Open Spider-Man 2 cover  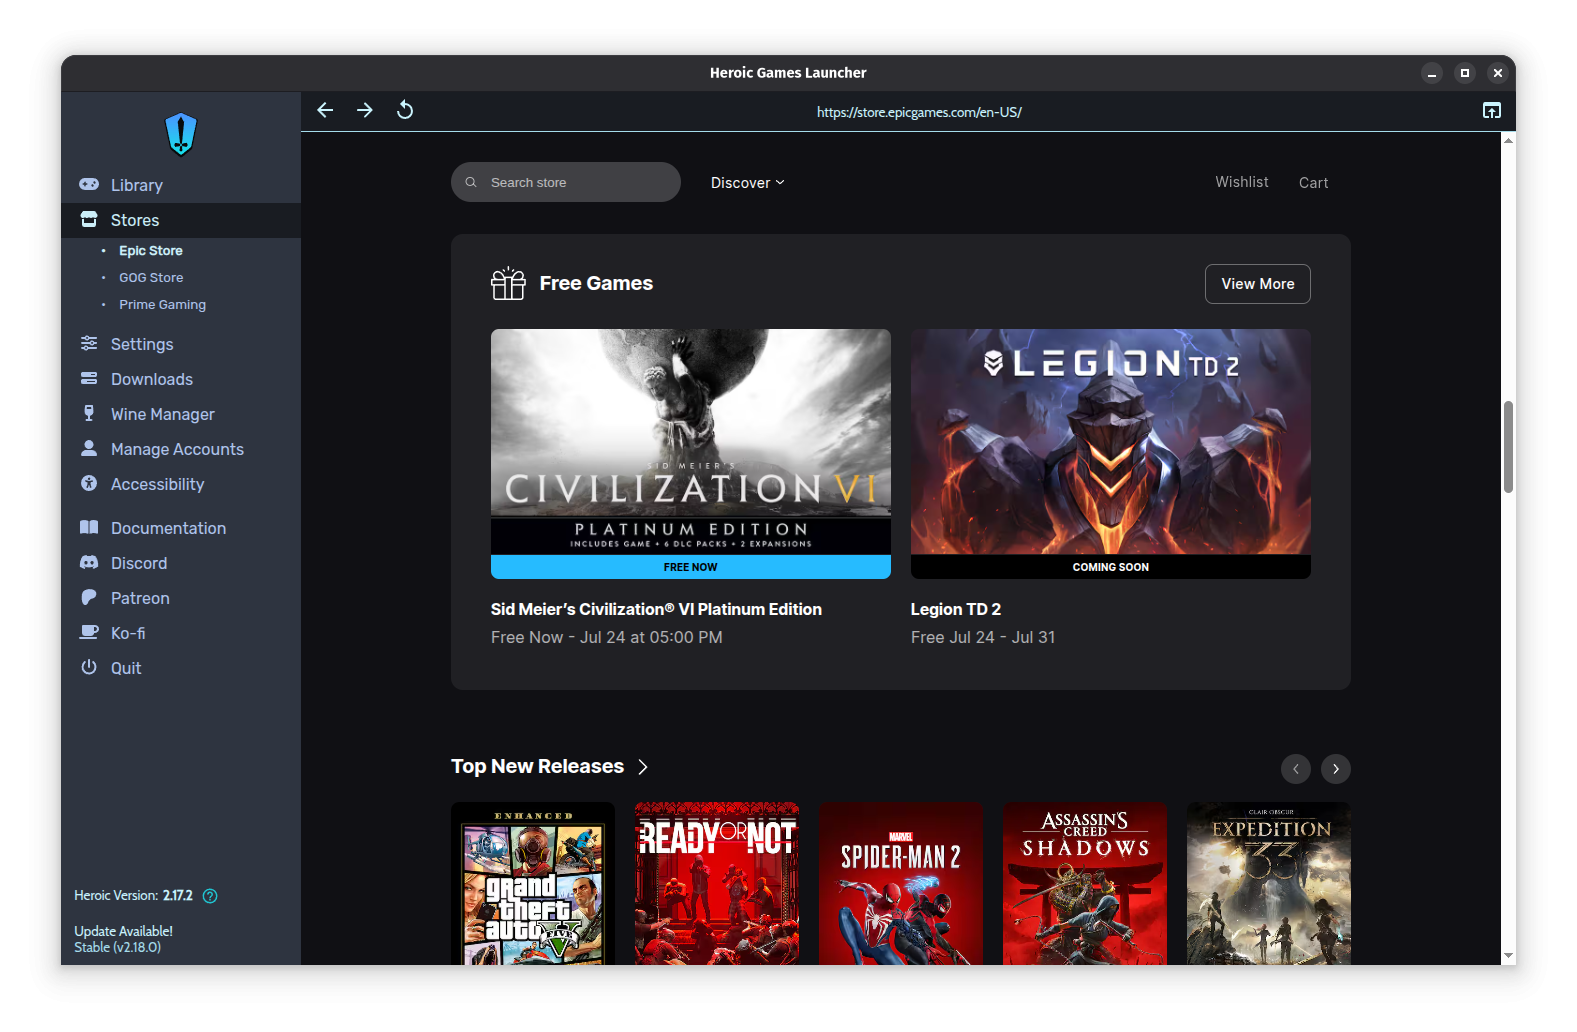901,884
